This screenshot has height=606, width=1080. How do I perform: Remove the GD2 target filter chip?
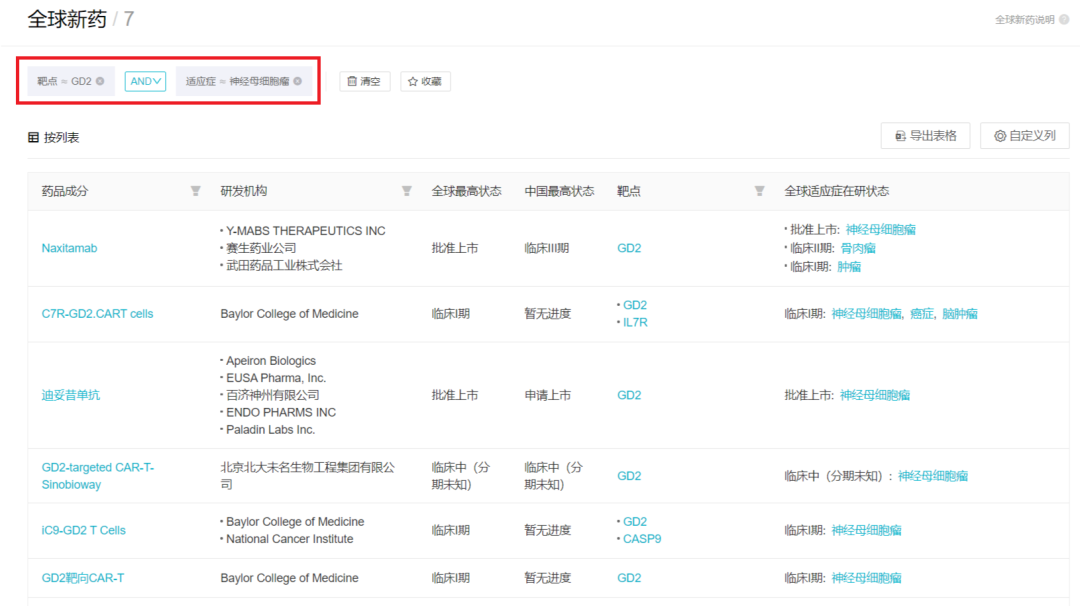coord(100,81)
